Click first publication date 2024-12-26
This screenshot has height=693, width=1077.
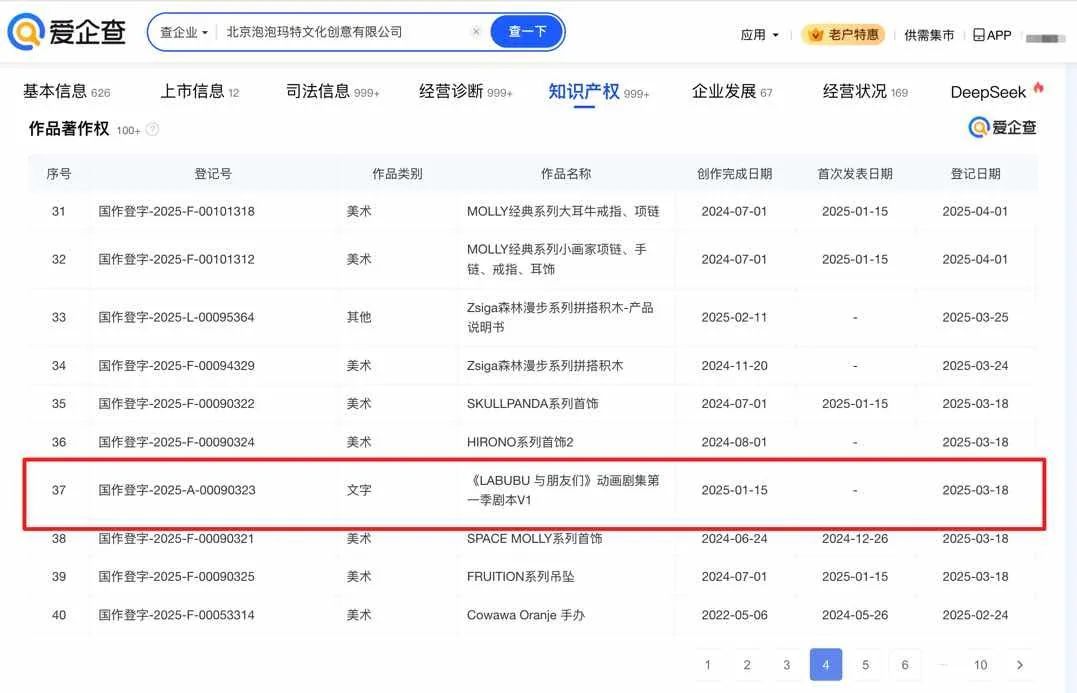855,538
